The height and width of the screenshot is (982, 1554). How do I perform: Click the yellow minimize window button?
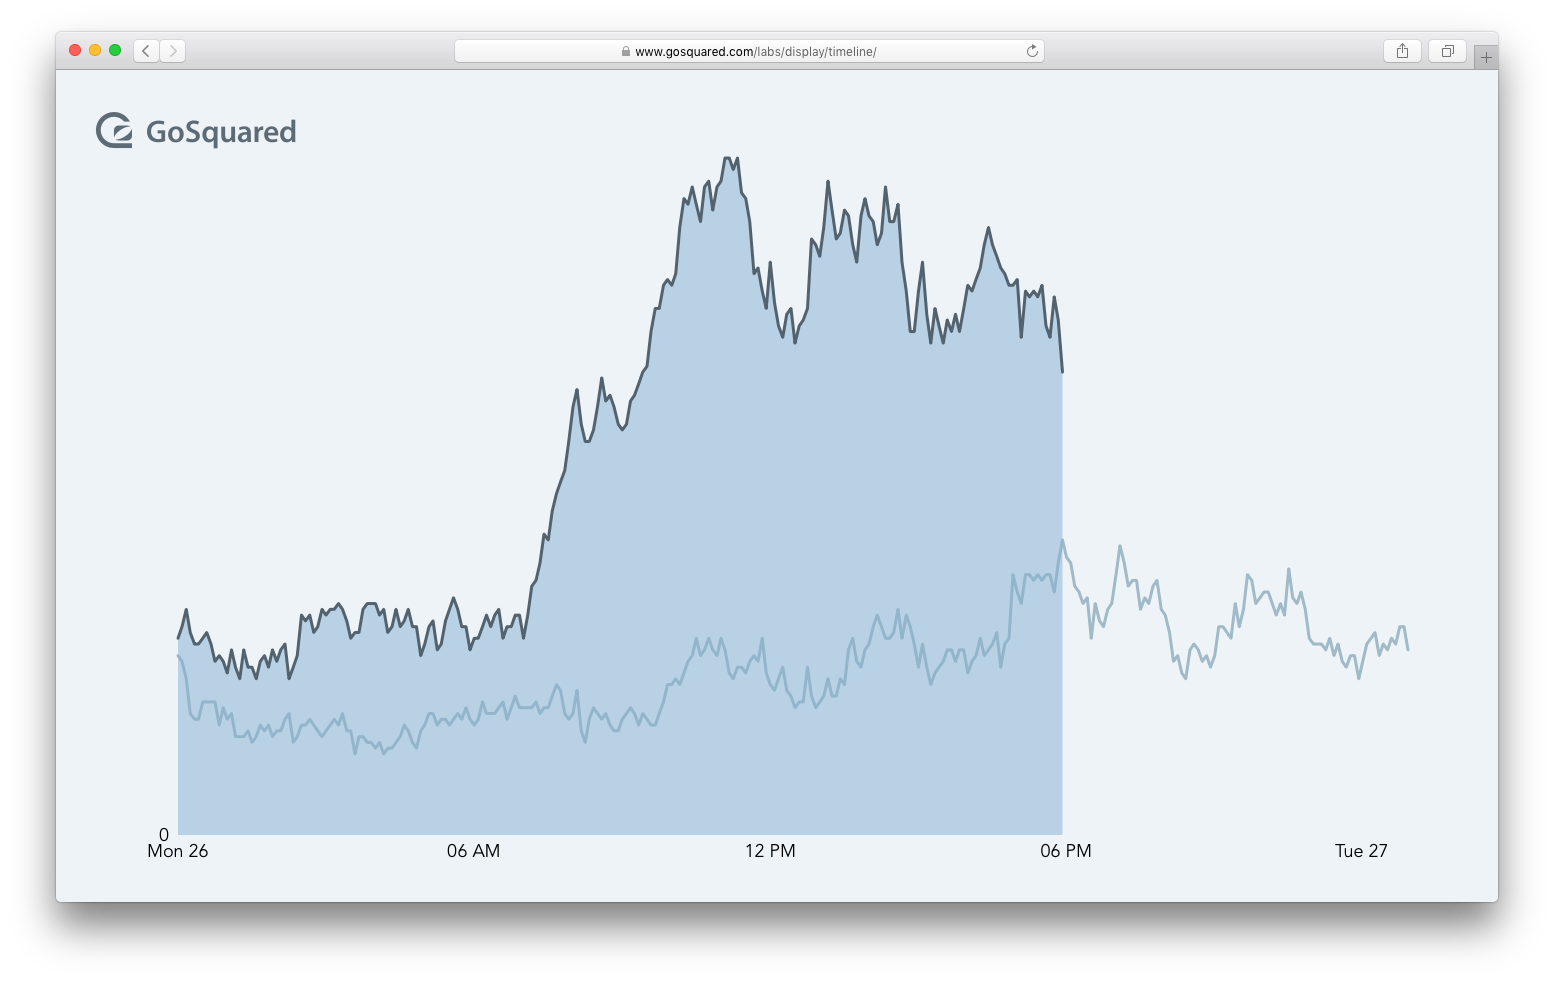(95, 50)
